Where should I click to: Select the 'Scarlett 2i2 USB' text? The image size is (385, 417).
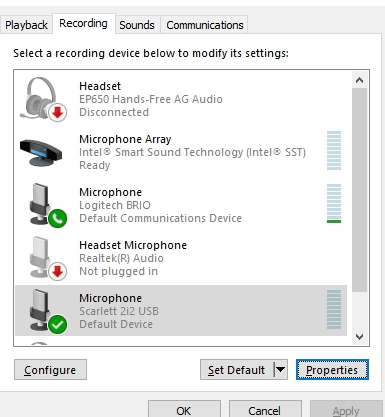pos(119,311)
